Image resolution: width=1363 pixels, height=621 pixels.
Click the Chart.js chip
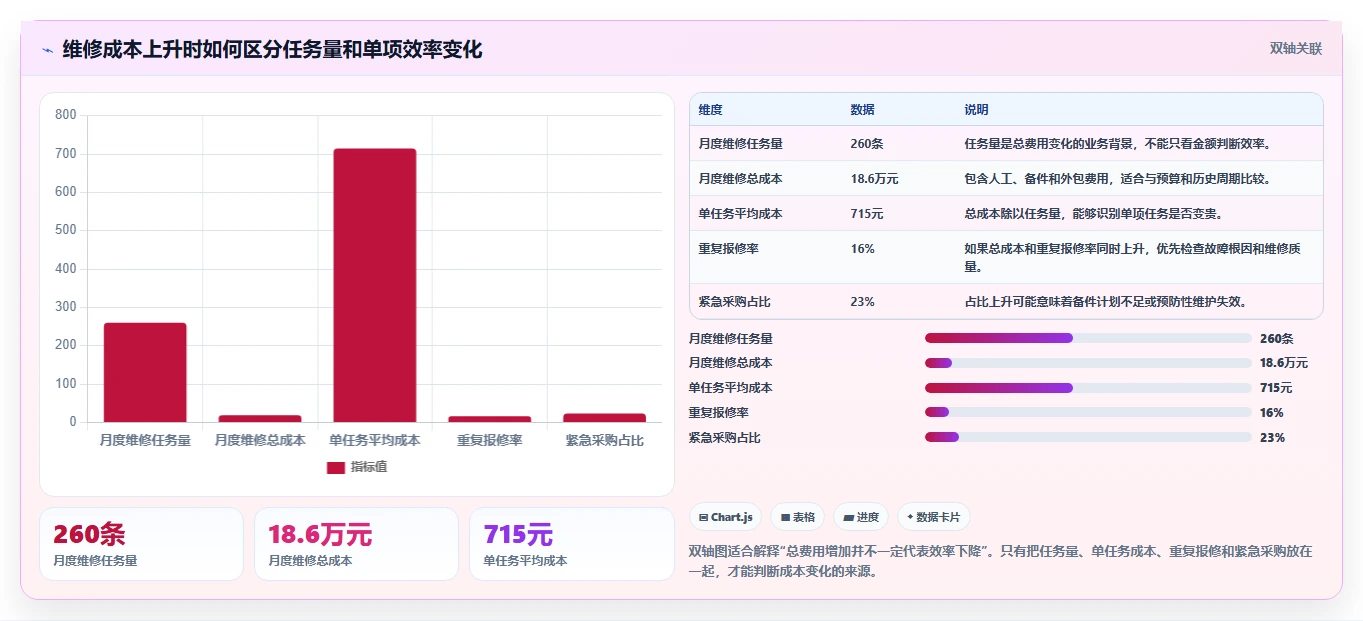[725, 517]
